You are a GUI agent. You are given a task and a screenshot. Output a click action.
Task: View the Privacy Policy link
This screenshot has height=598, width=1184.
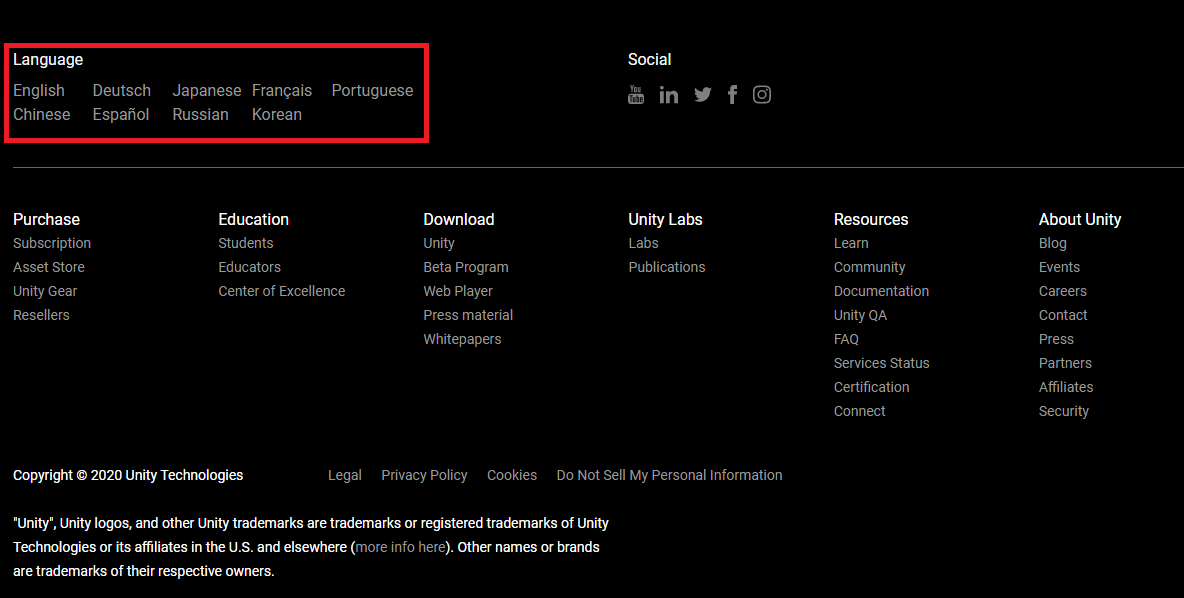click(424, 476)
